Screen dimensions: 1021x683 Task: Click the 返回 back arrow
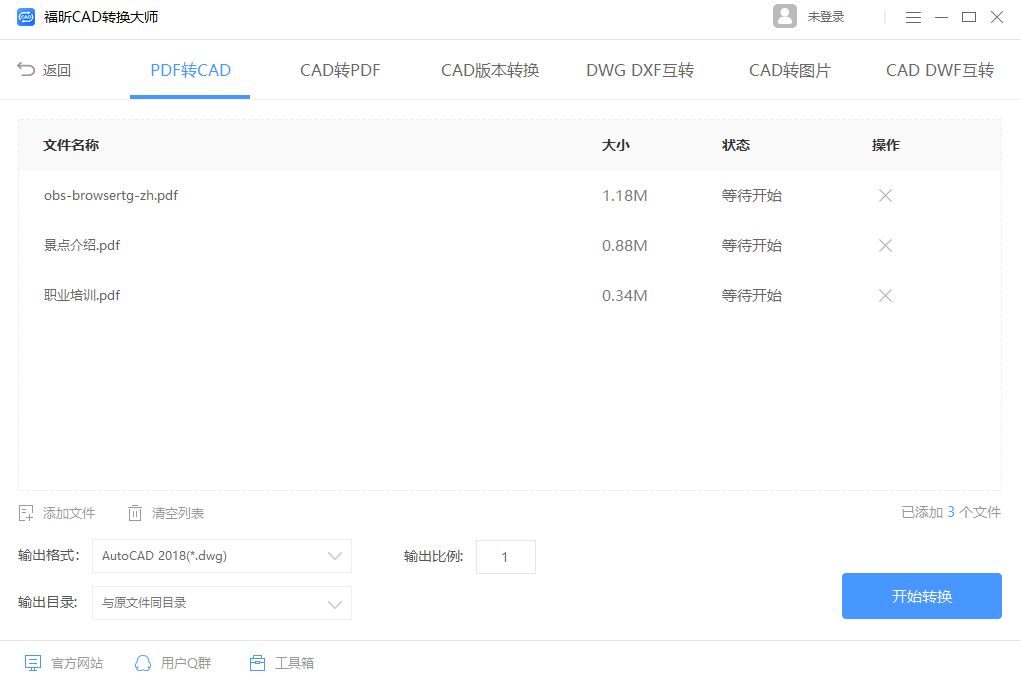25,70
